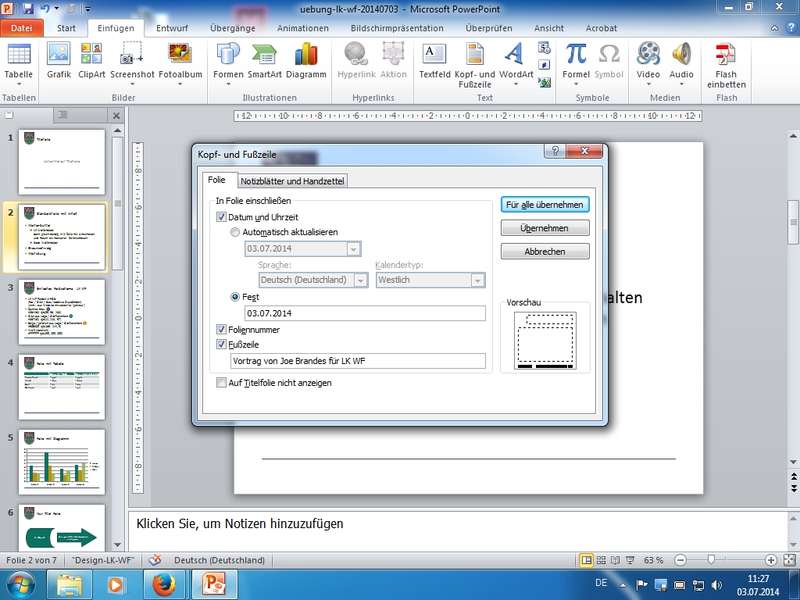This screenshot has height=600, width=800.
Task: Insert a Video from the ribbon
Action: (648, 60)
